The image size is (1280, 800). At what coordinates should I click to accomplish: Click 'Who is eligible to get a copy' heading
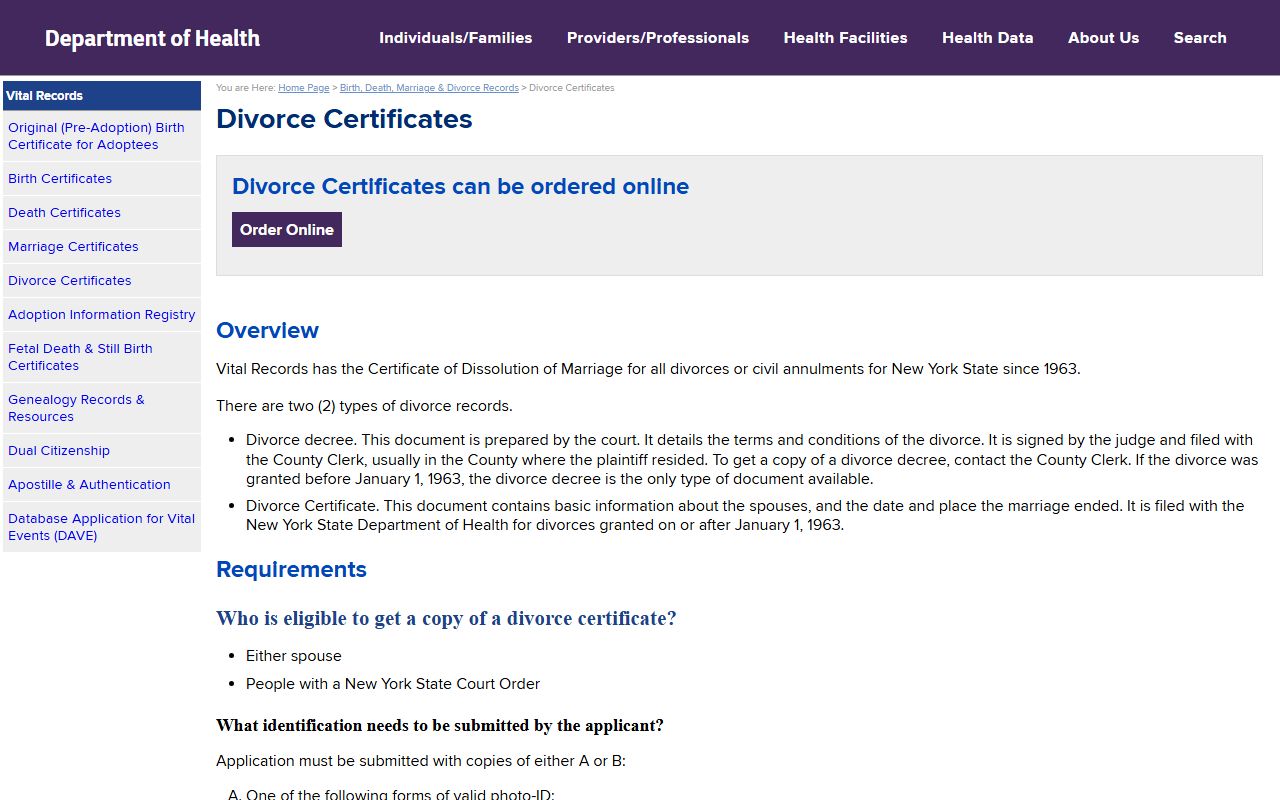tap(446, 619)
